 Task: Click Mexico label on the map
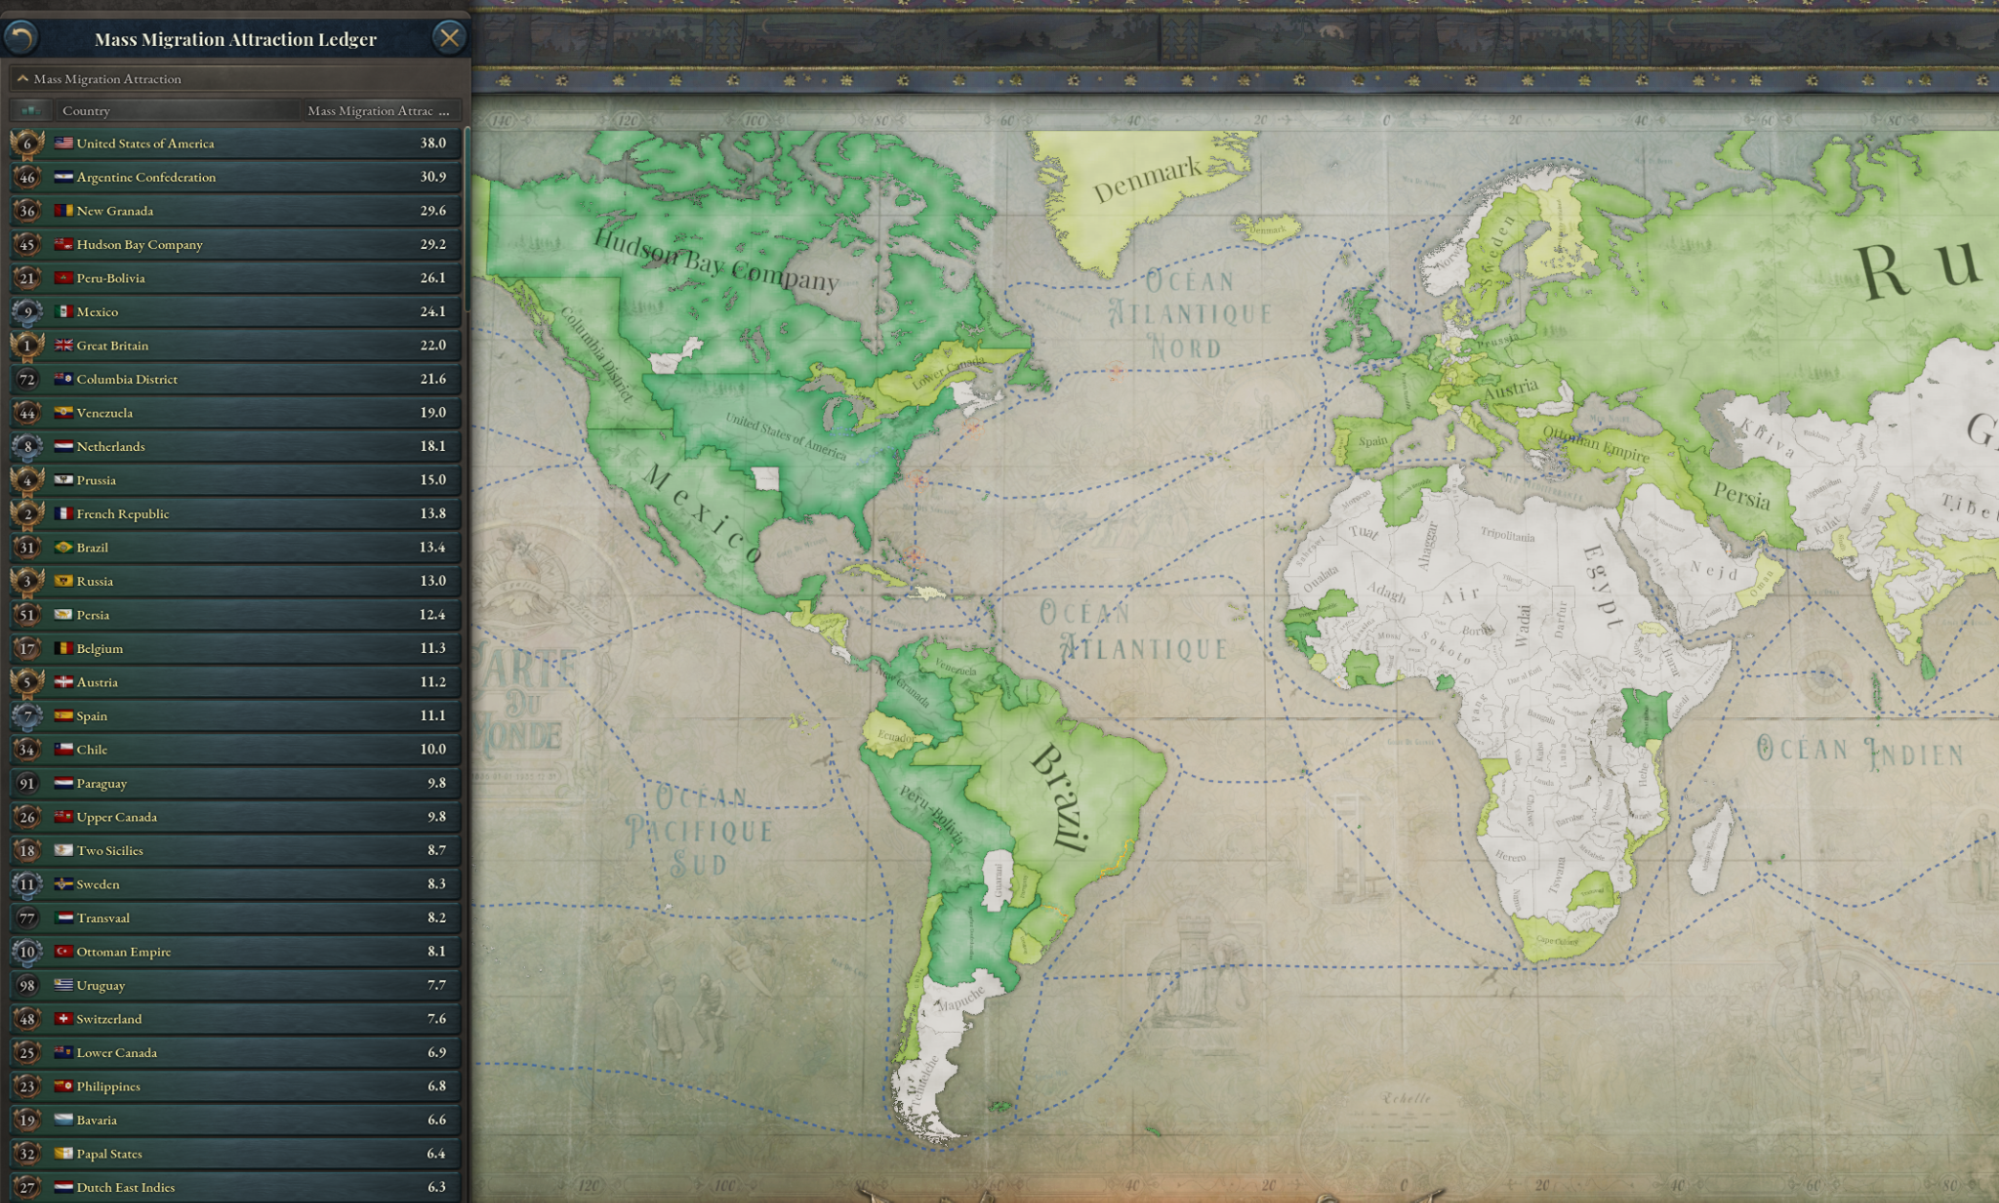click(x=703, y=513)
